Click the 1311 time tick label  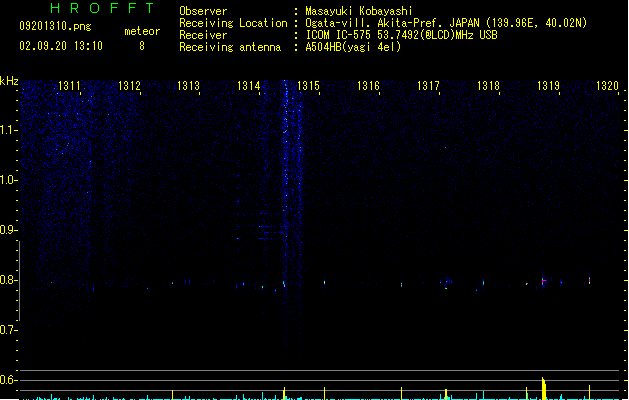[x=69, y=86]
